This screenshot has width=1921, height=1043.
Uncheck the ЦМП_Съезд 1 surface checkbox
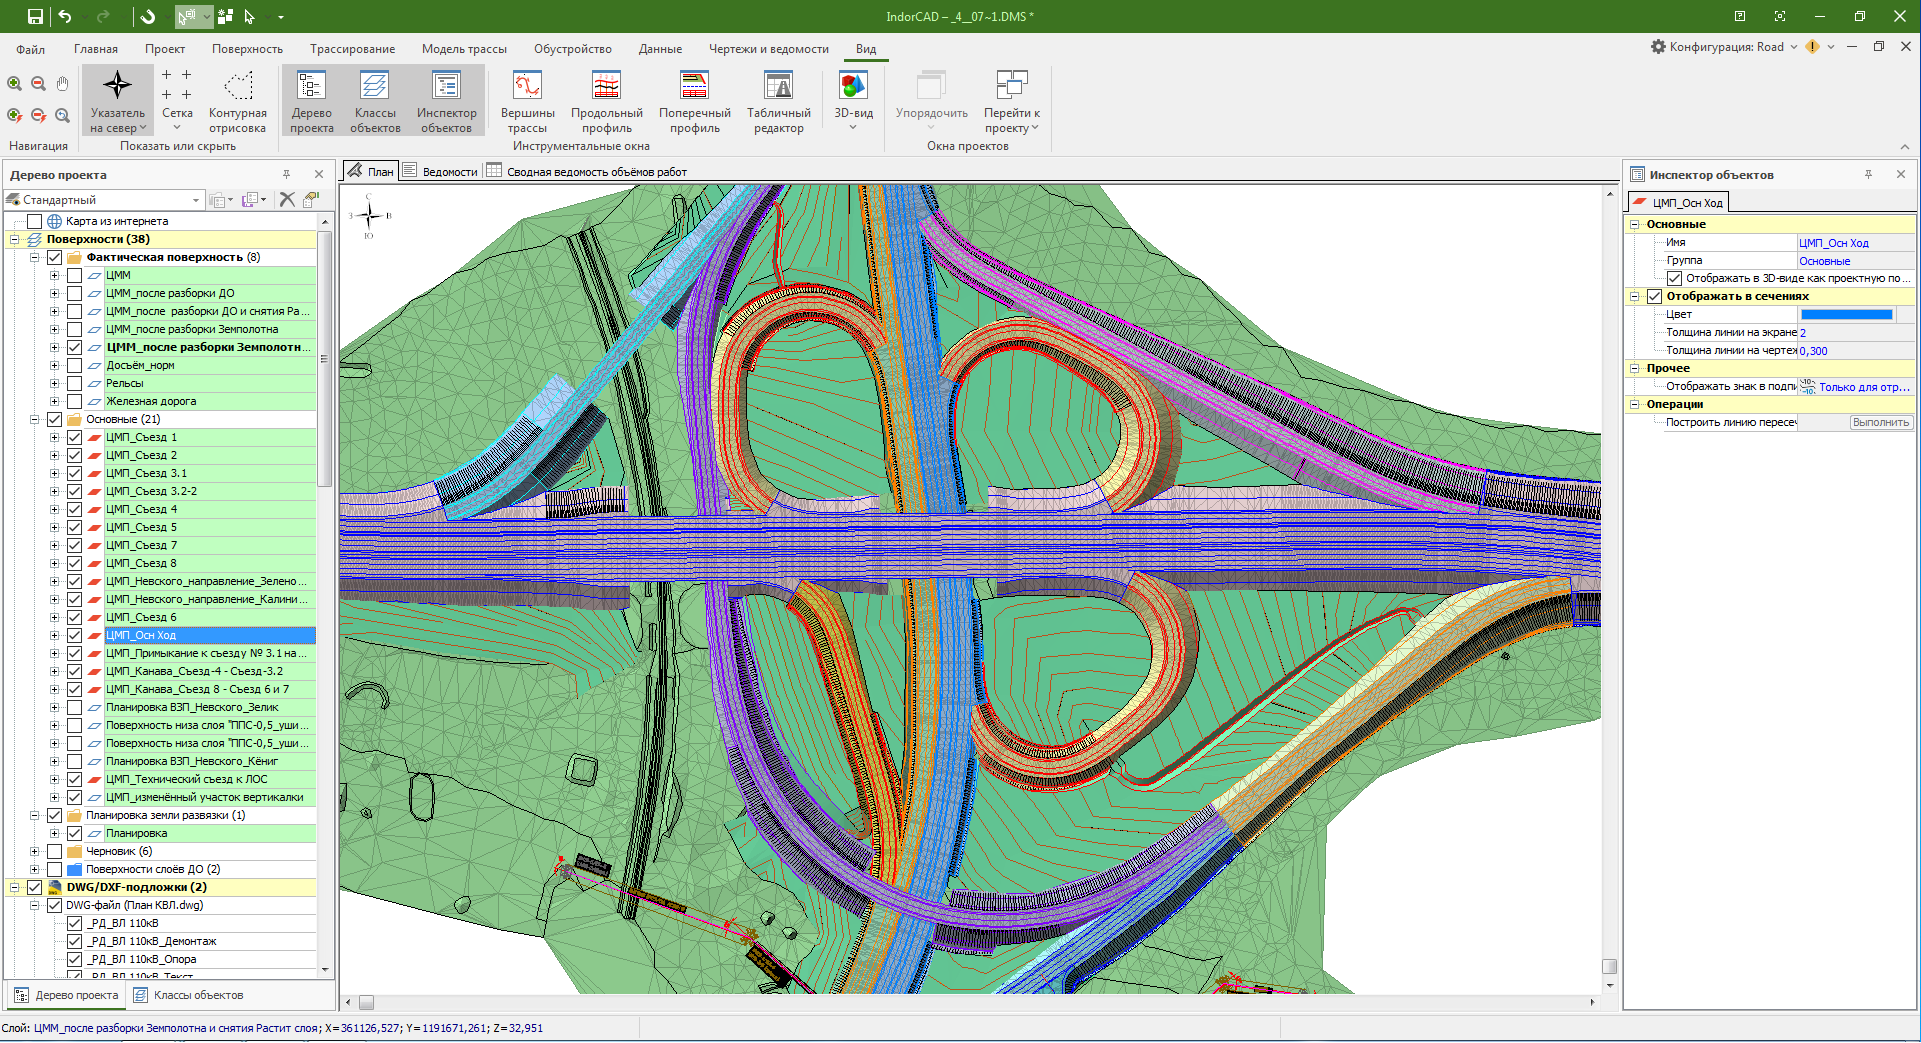(75, 437)
